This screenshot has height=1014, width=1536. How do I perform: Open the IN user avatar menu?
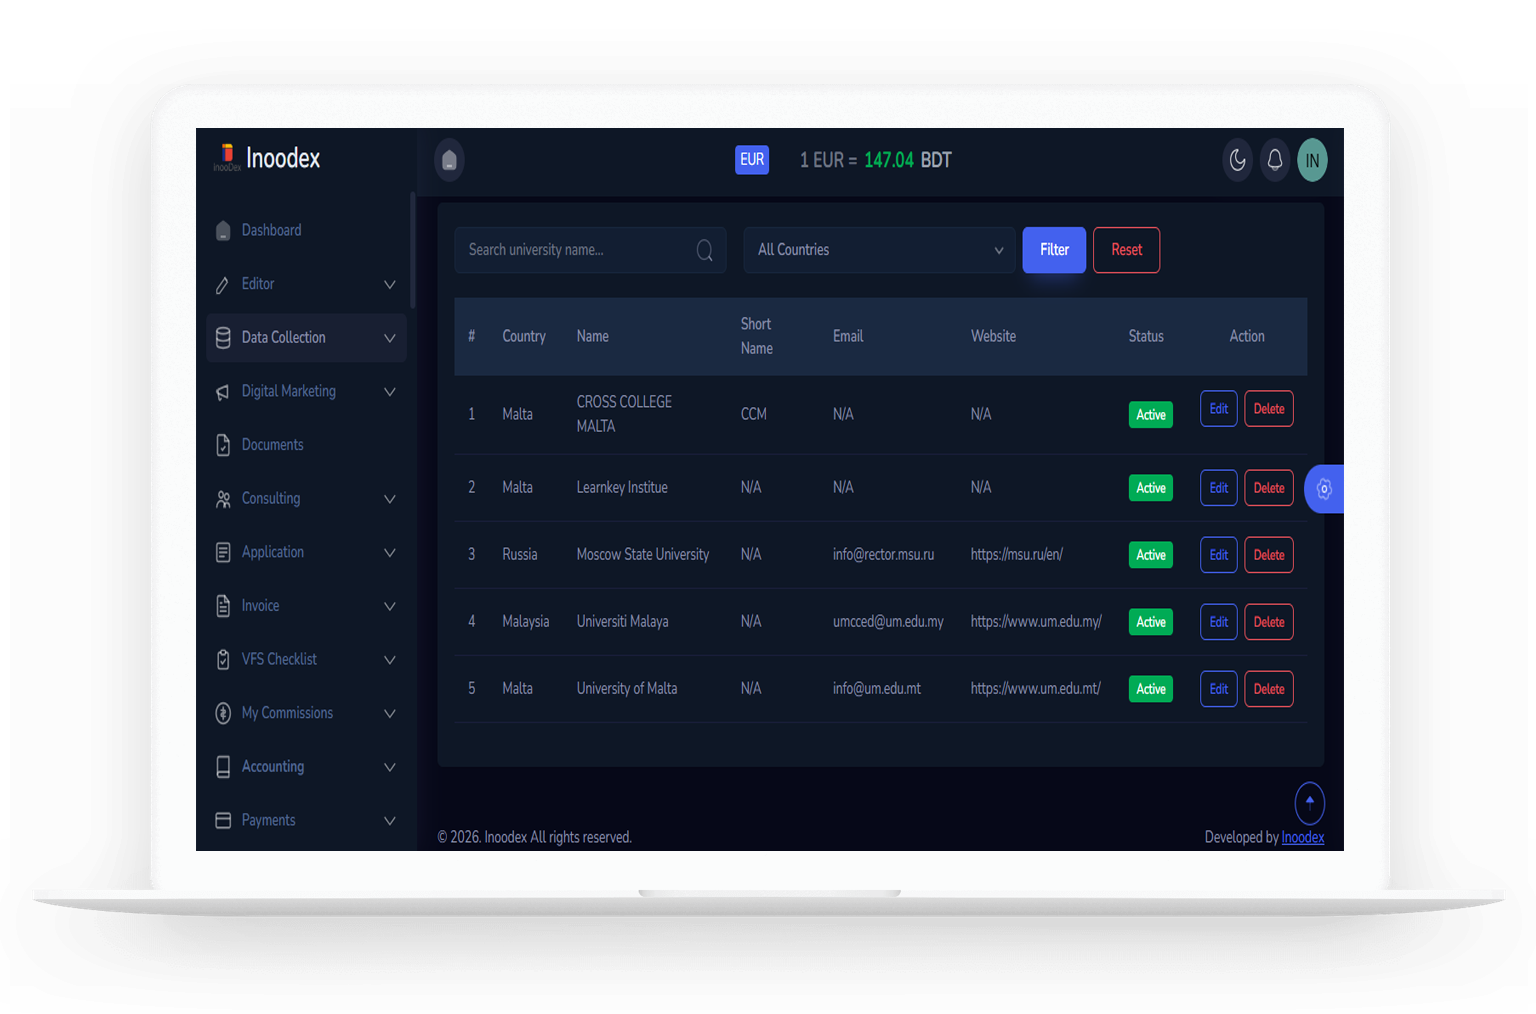pyautogui.click(x=1312, y=160)
